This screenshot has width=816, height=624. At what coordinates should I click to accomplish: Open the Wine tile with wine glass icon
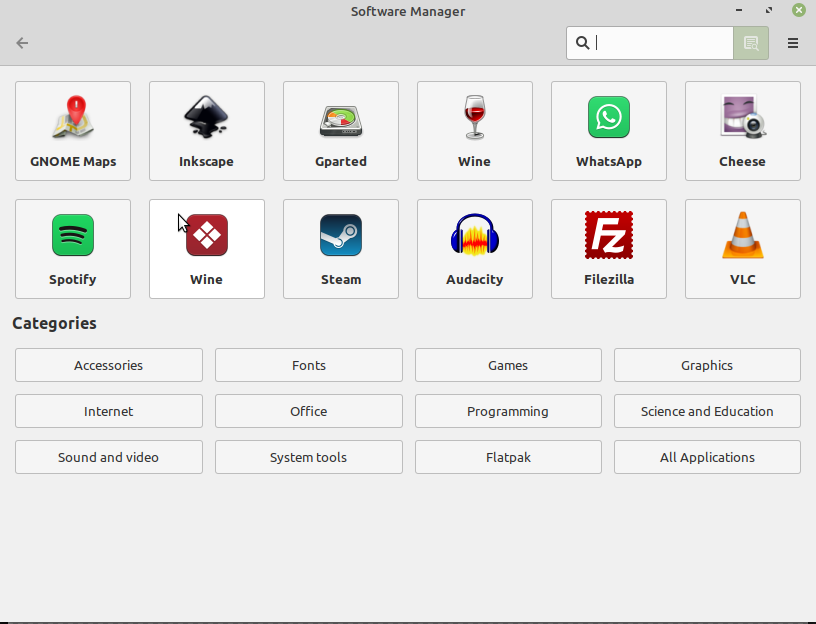(475, 131)
